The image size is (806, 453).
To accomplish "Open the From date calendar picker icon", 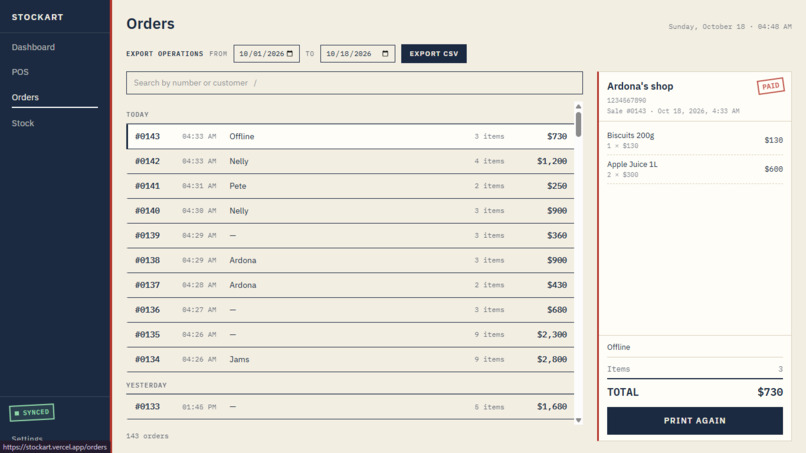I will [x=290, y=53].
